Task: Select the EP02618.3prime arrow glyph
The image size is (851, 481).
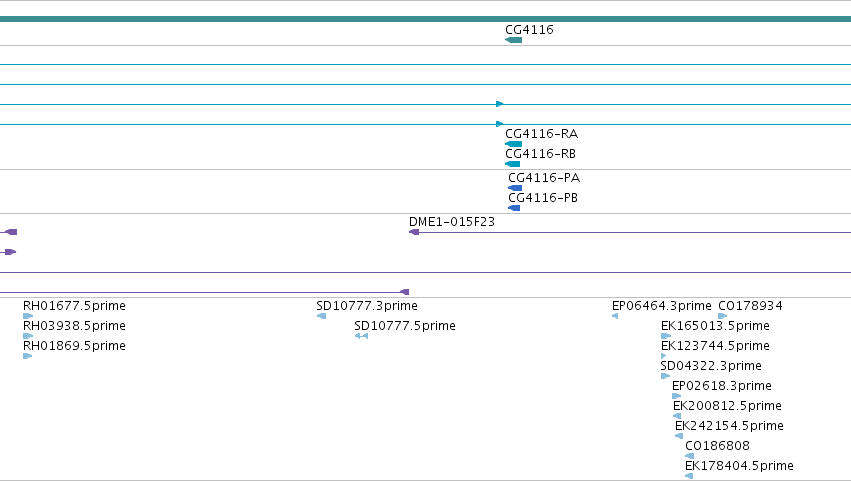Action: [677, 396]
